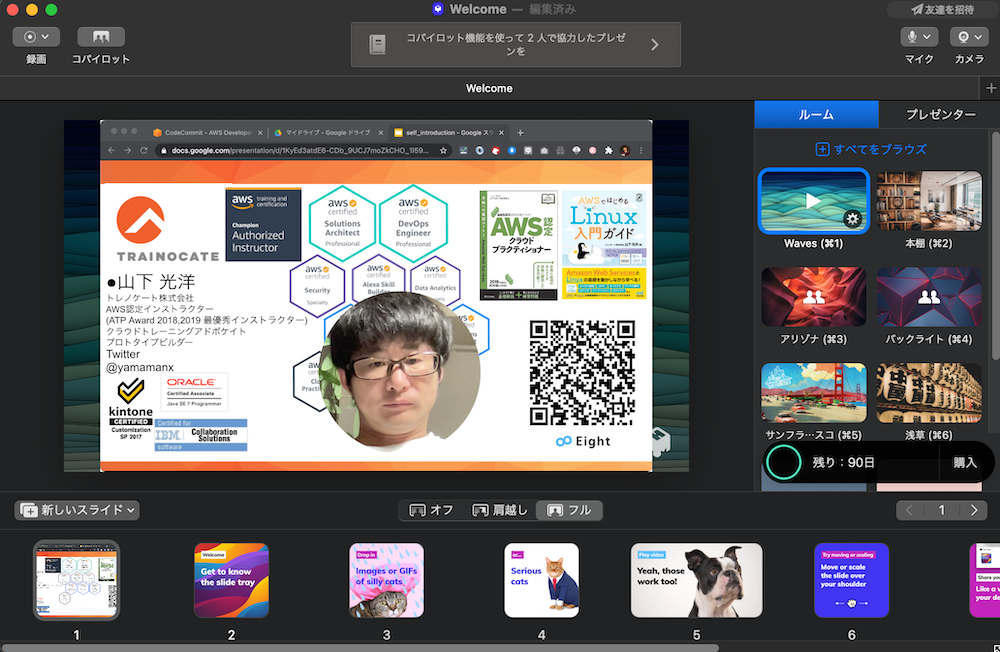Click the Linux入門ガイド book cover
1000x652 pixels.
pos(604,245)
